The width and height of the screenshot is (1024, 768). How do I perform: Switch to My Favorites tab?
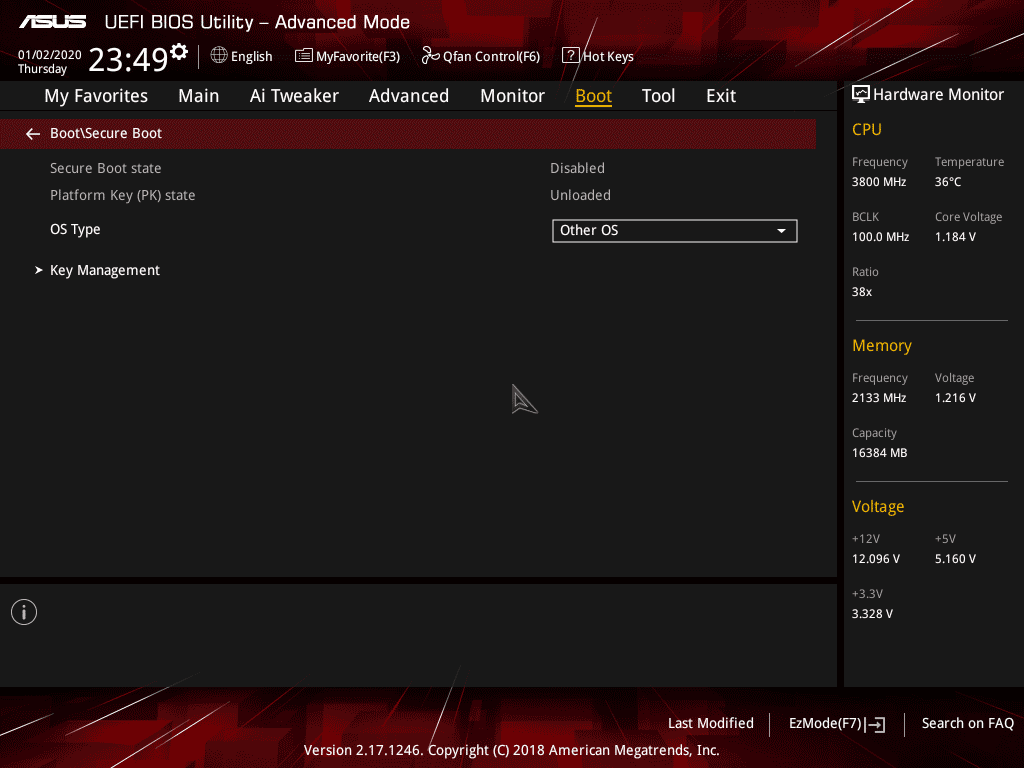[x=96, y=96]
